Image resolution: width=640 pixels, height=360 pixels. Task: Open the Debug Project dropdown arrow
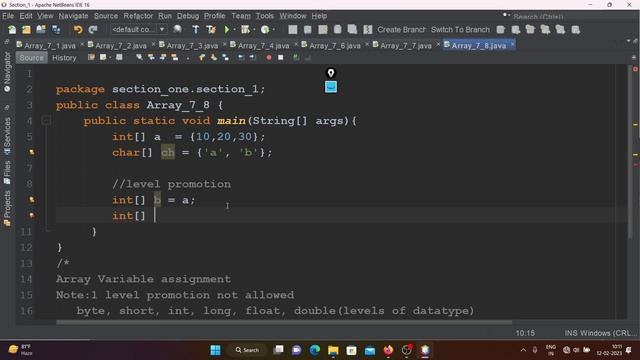coord(254,29)
